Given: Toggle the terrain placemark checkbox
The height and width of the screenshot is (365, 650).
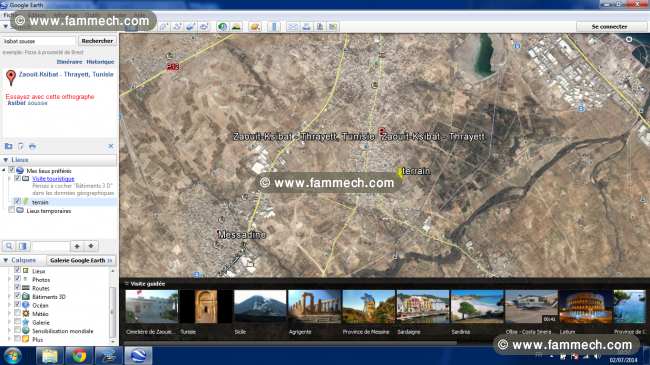Looking at the screenshot, I should click(17, 201).
